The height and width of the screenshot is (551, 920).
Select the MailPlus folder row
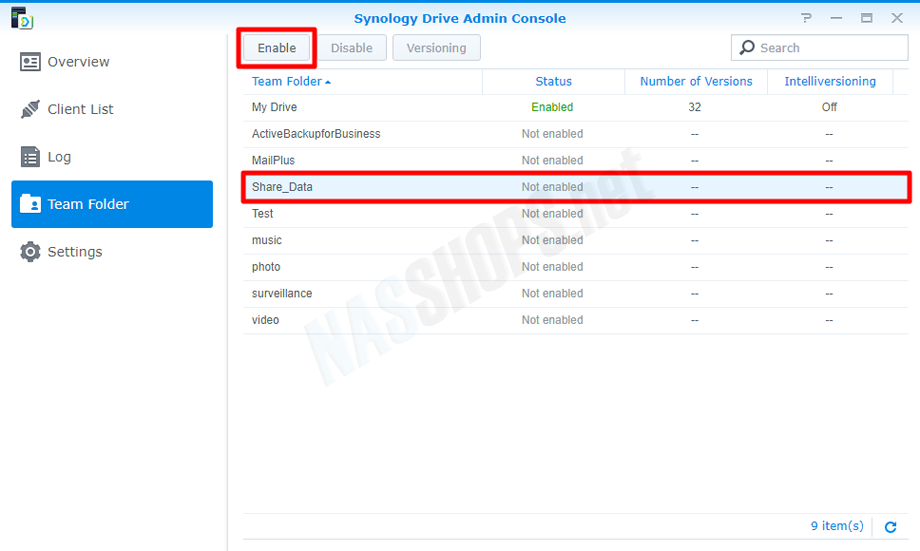coord(576,160)
